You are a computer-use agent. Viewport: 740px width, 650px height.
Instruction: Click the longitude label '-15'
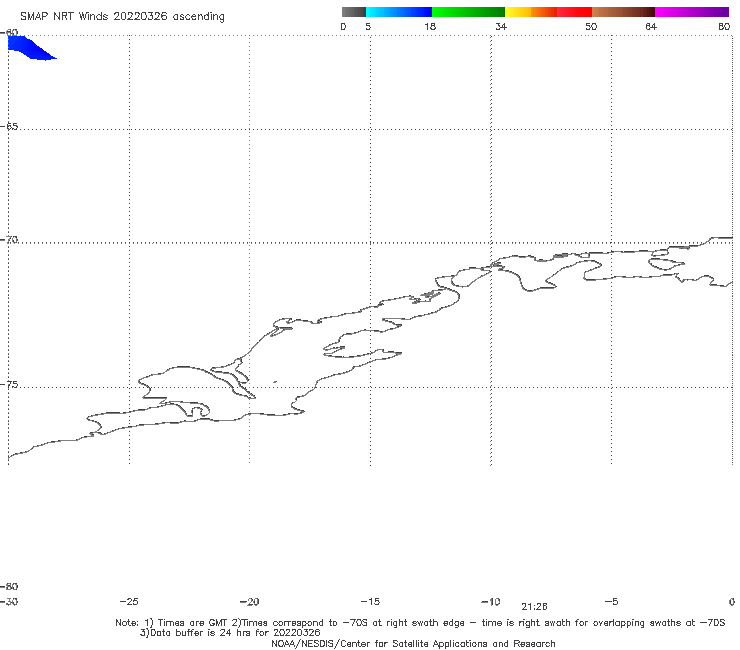coord(370,601)
